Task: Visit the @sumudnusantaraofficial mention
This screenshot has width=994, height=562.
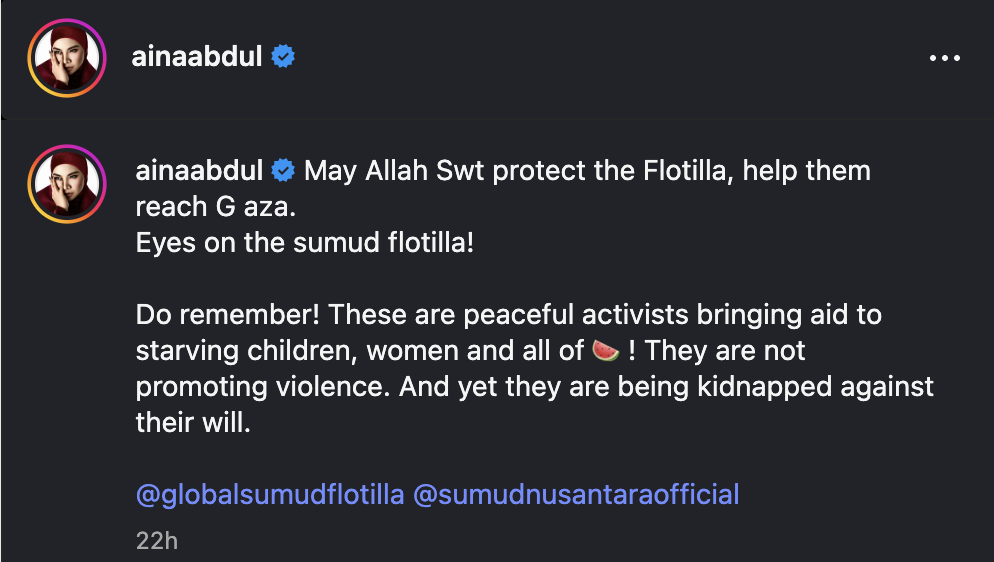Action: [x=575, y=494]
